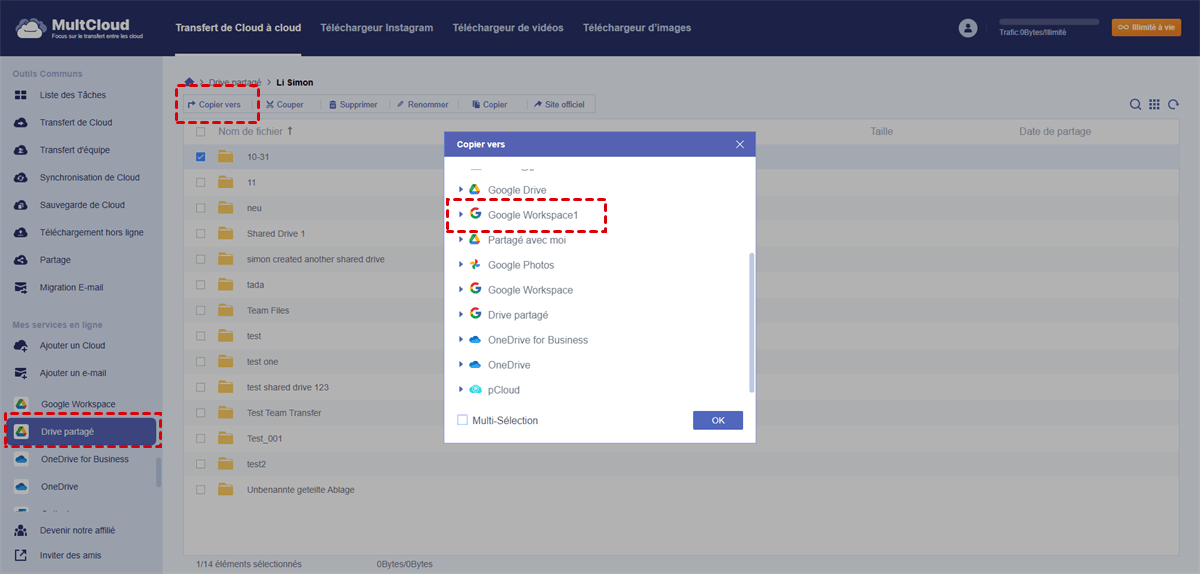This screenshot has height=574, width=1200.
Task: Click Illimité à vie upgrade button
Action: click(1146, 28)
